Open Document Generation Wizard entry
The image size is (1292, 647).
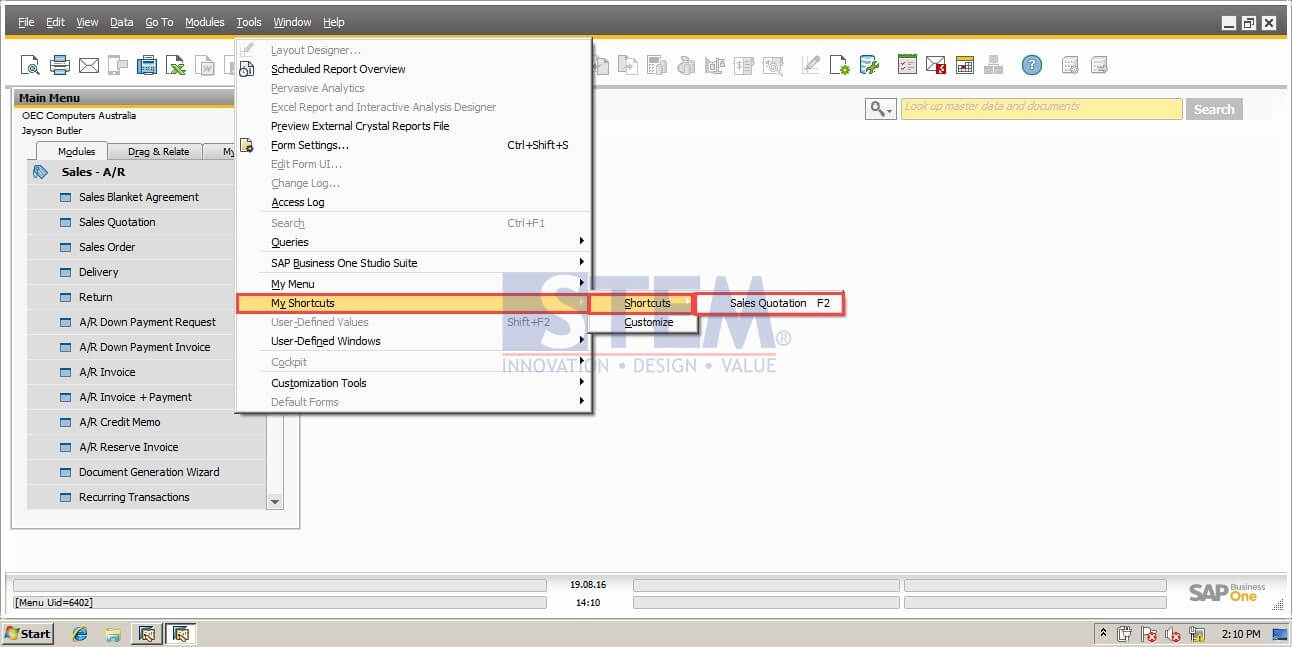click(x=147, y=472)
